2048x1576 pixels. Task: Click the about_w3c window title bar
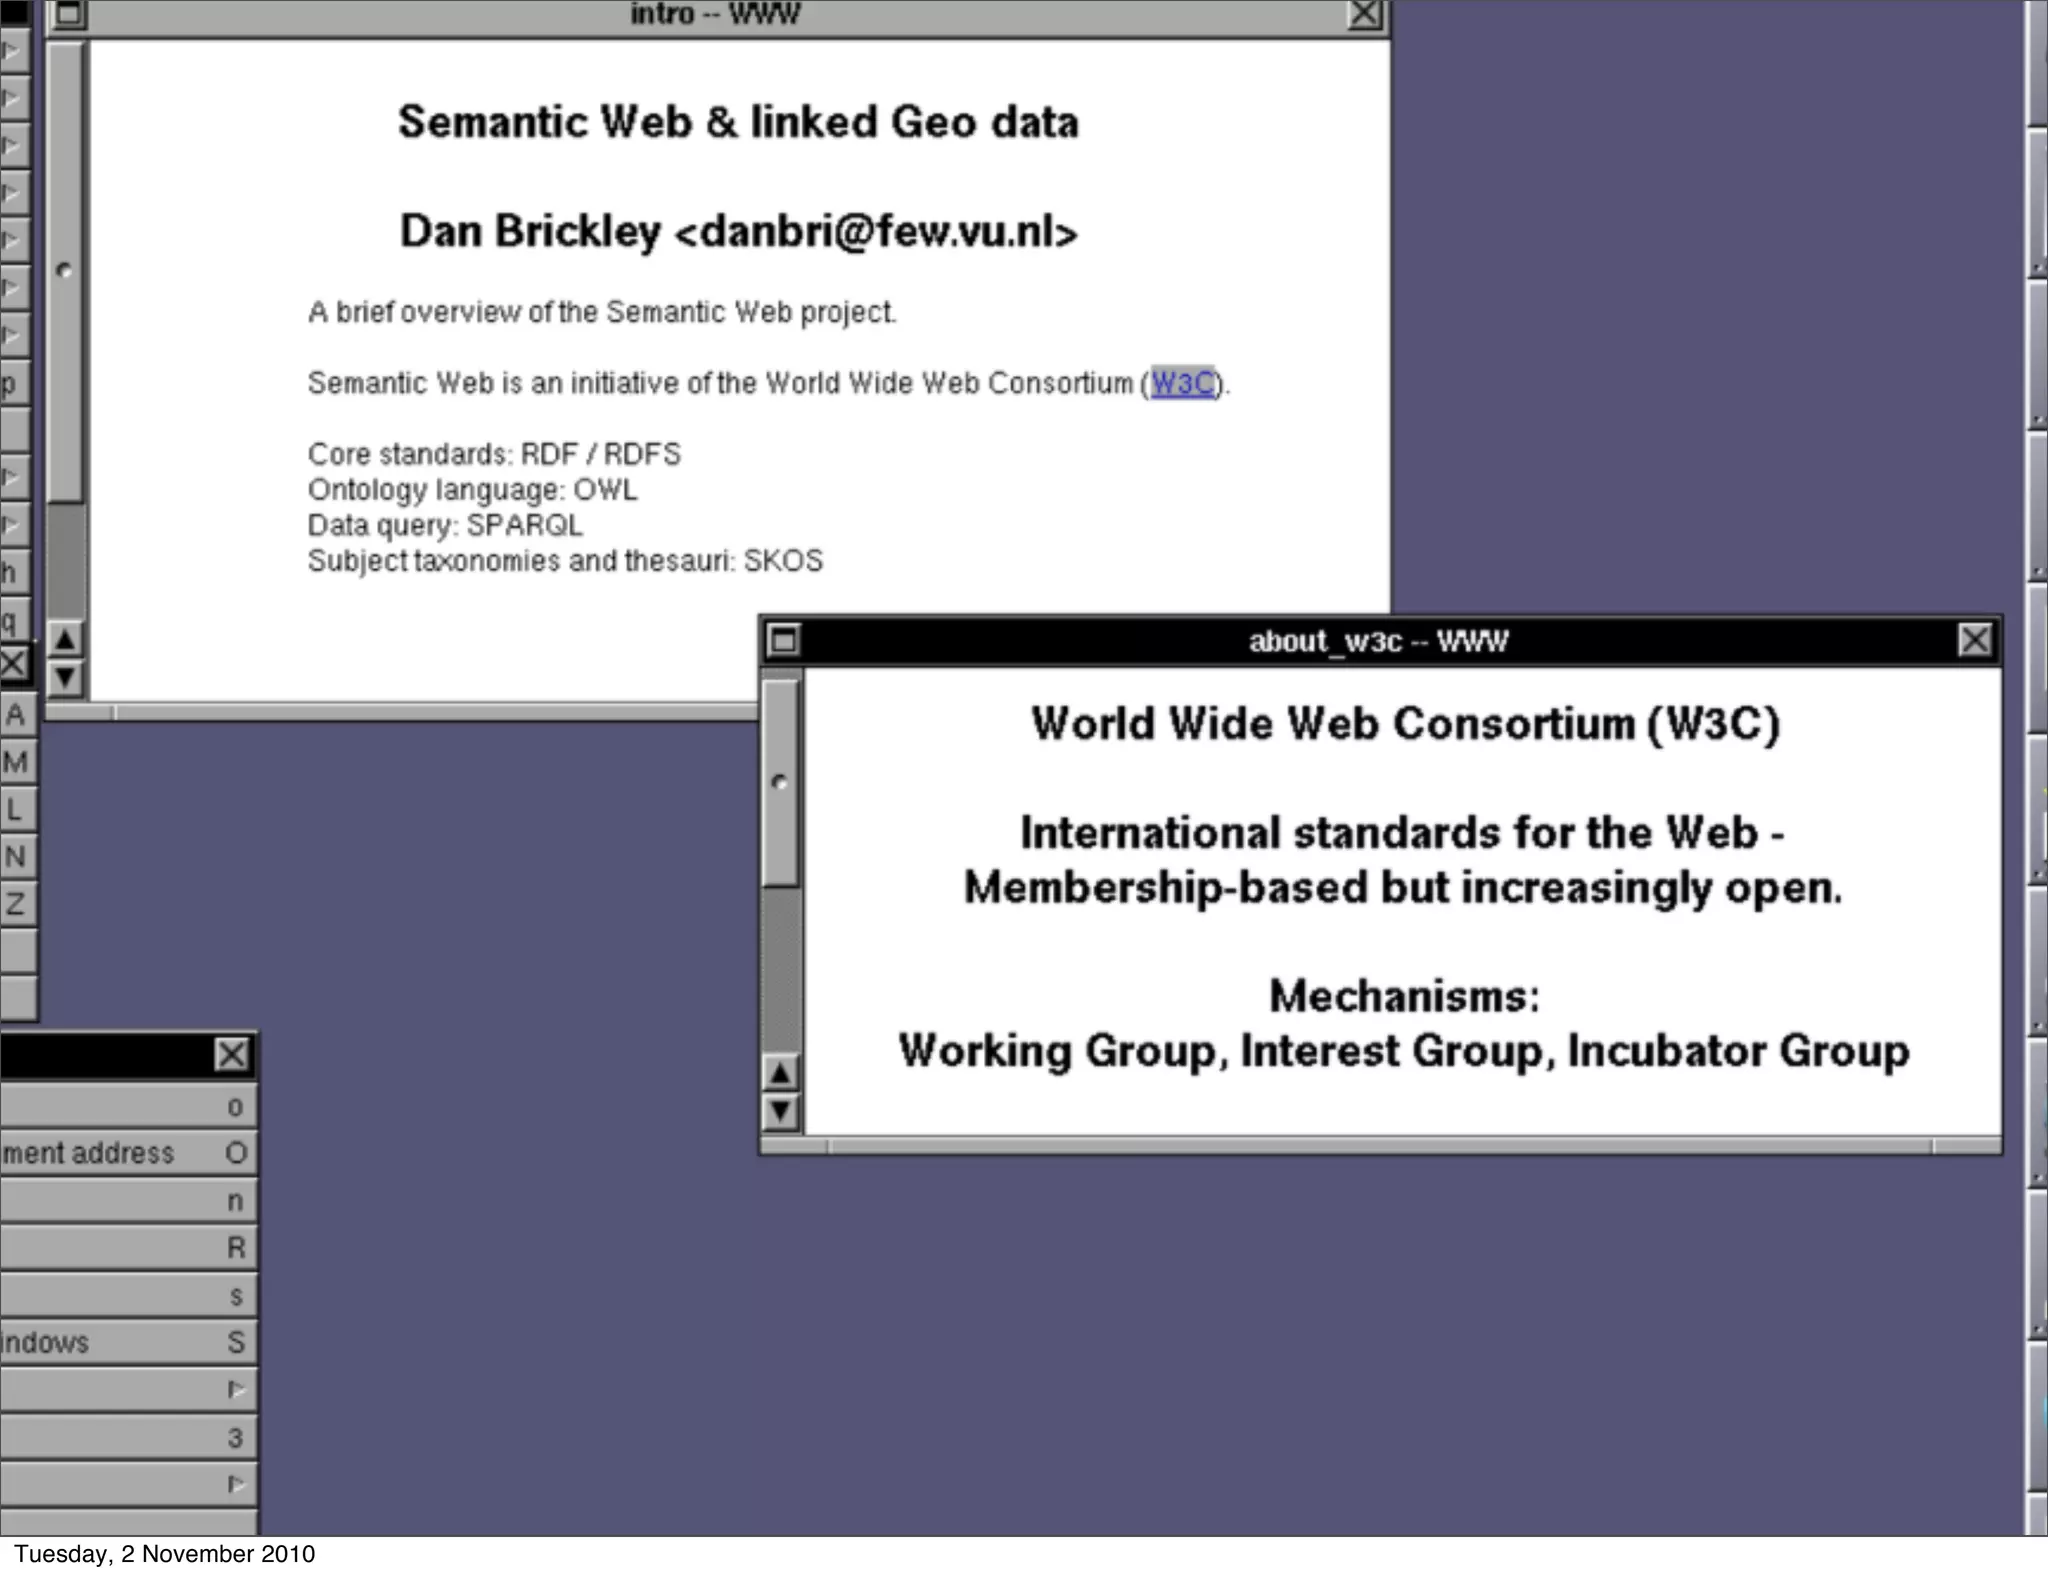click(x=1378, y=641)
